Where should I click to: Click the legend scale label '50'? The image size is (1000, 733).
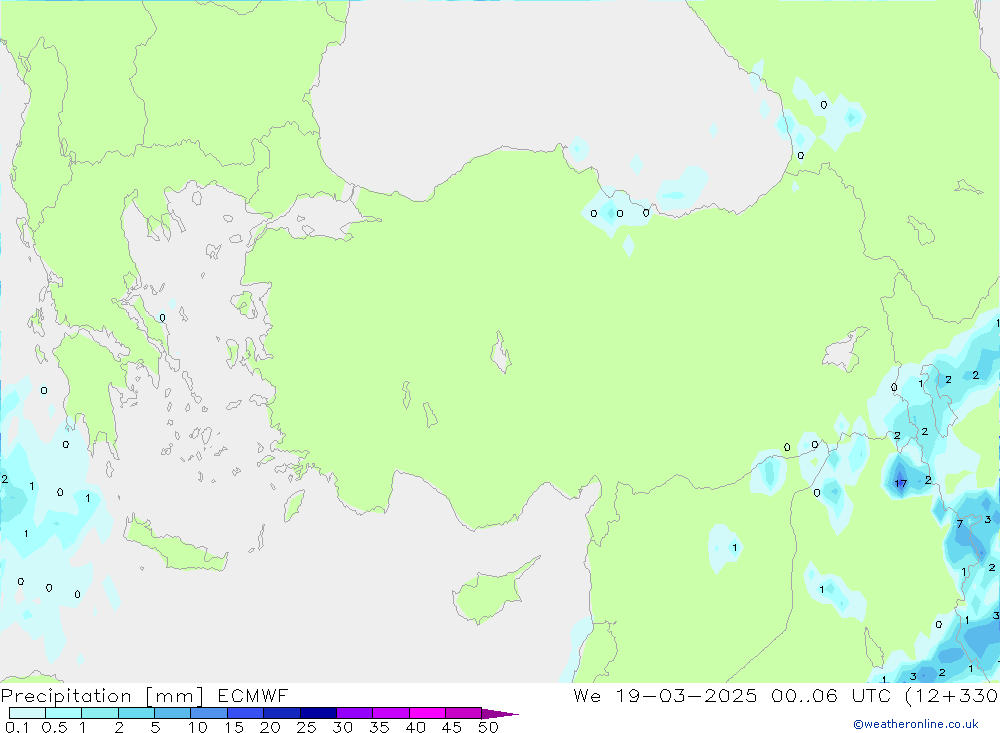(x=488, y=727)
